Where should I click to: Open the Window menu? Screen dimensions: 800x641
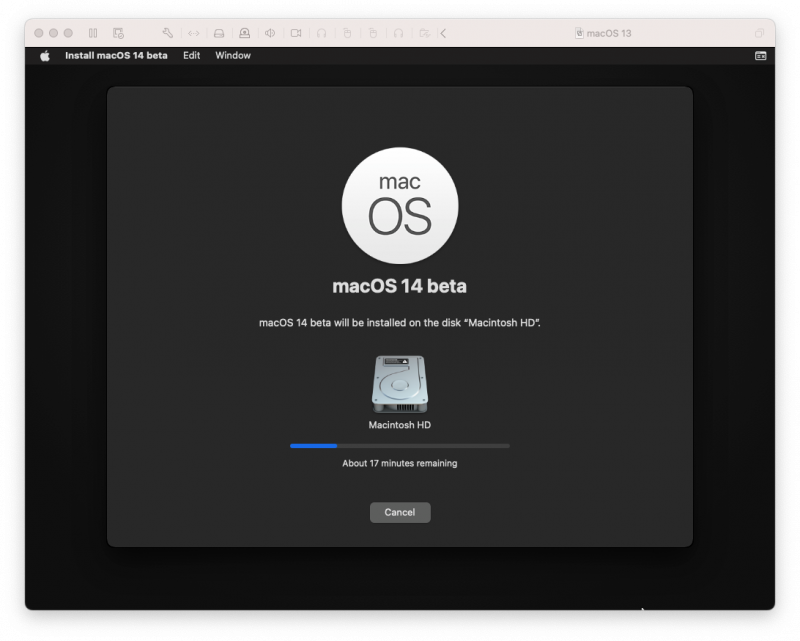tap(233, 56)
